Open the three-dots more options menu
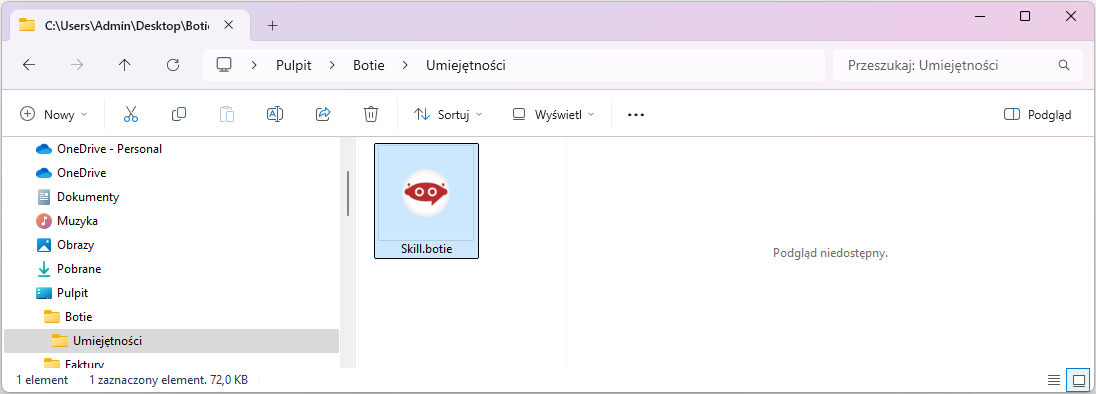The width and height of the screenshot is (1096, 394). point(635,115)
